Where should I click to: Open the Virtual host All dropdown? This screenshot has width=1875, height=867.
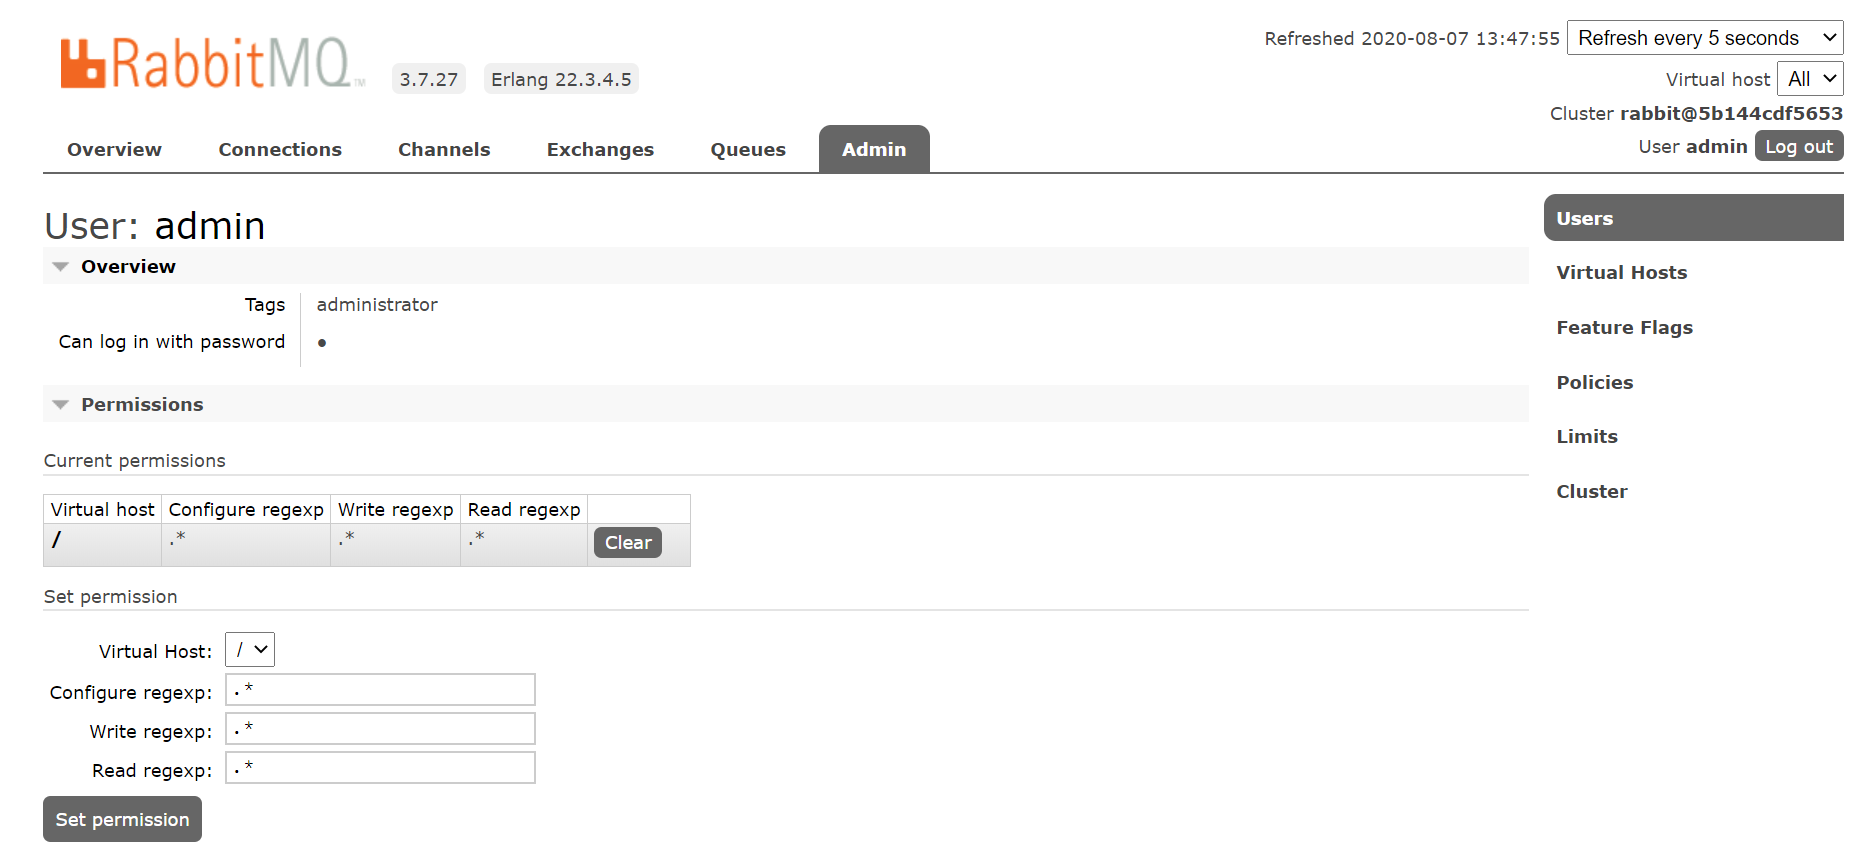1810,79
